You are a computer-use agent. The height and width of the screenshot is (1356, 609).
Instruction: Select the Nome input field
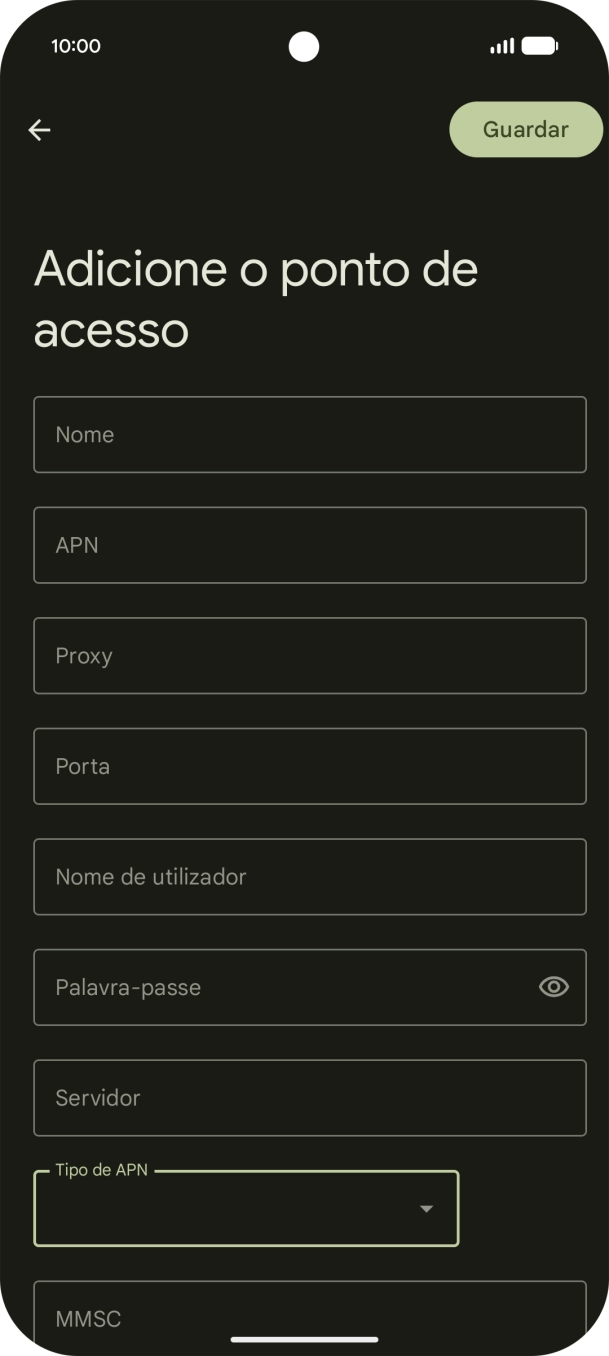click(310, 434)
